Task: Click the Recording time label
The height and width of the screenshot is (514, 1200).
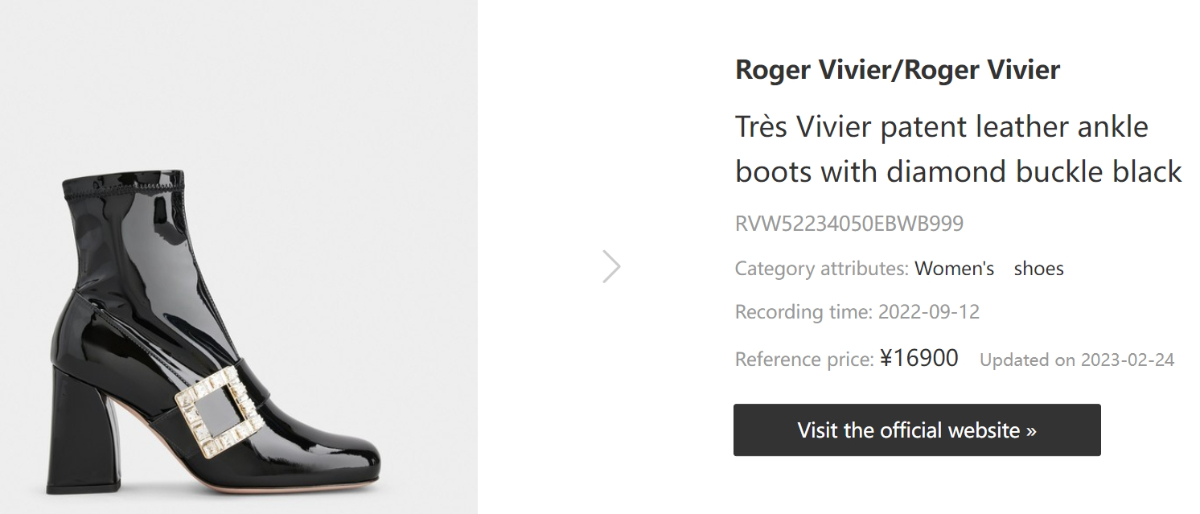Action: point(803,312)
